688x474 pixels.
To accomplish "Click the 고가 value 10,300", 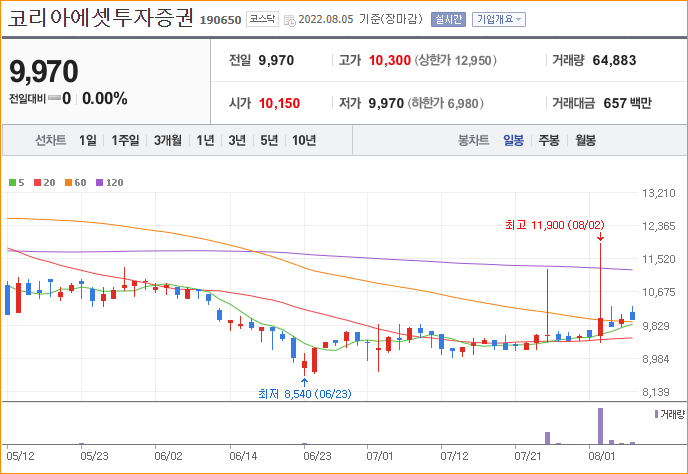I will [x=390, y=60].
